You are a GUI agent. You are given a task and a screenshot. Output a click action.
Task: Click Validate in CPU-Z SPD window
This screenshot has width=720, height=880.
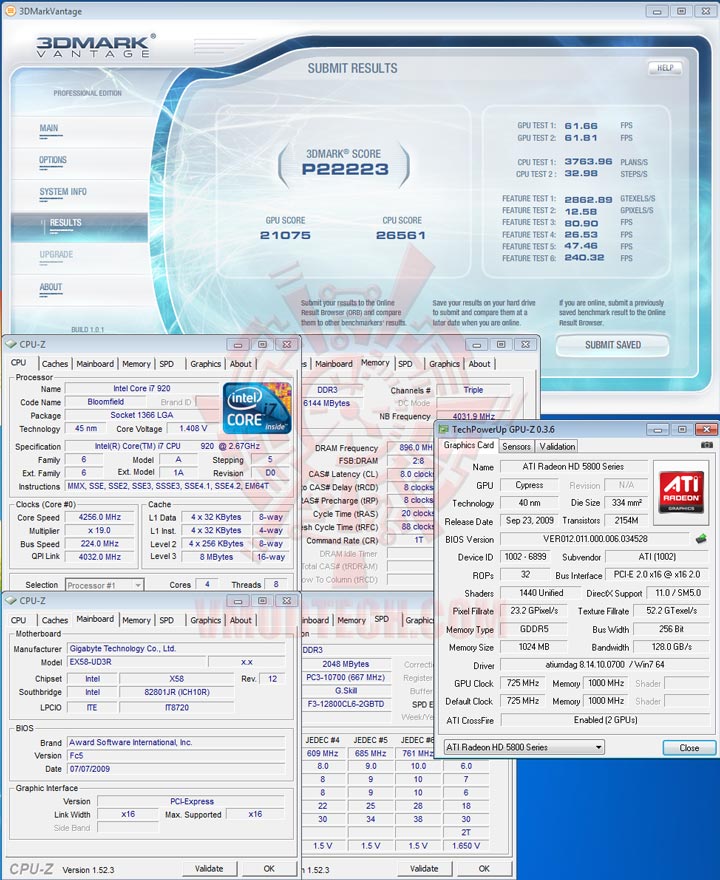coord(424,868)
